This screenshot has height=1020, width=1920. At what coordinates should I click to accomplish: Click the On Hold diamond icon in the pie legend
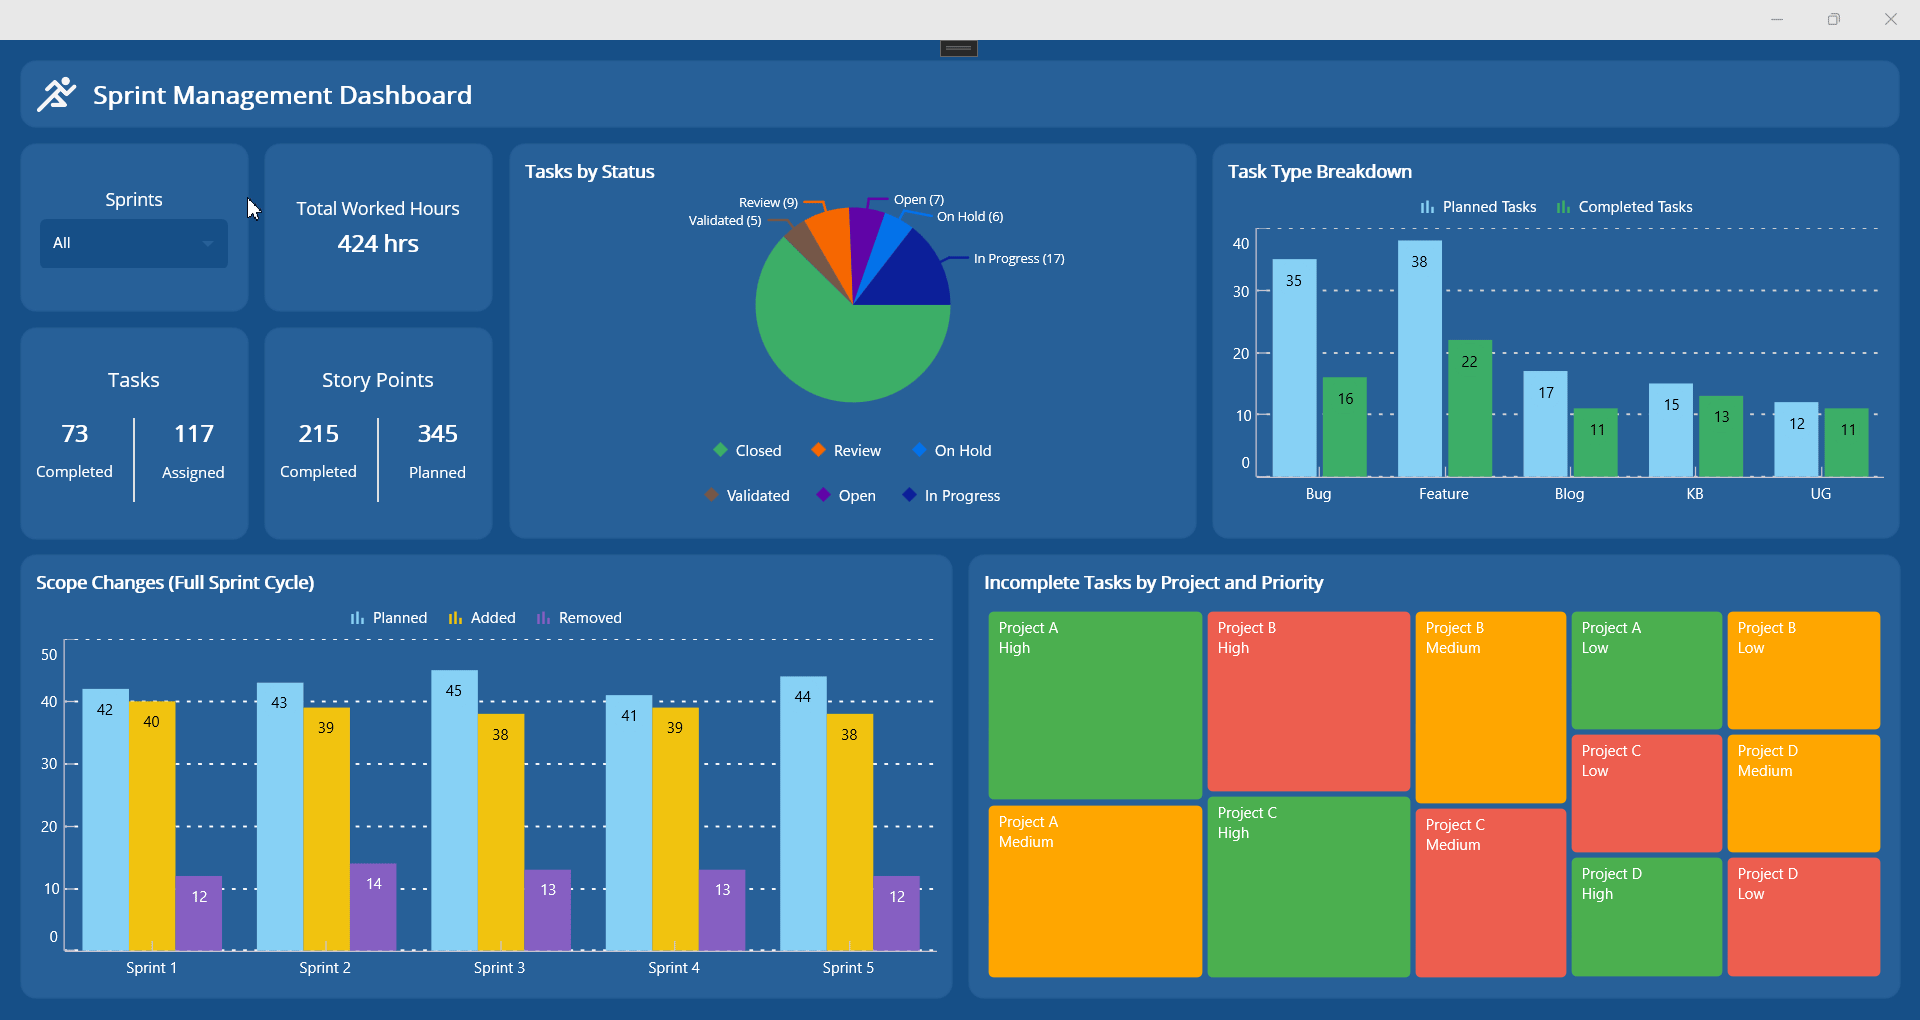[919, 450]
